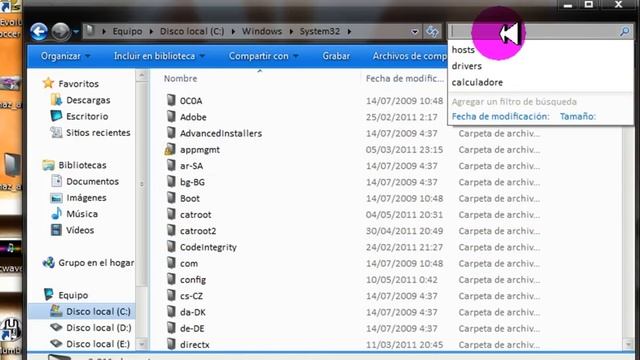Click the Grabar toolbar button
This screenshot has width=640, height=360.
click(x=336, y=56)
